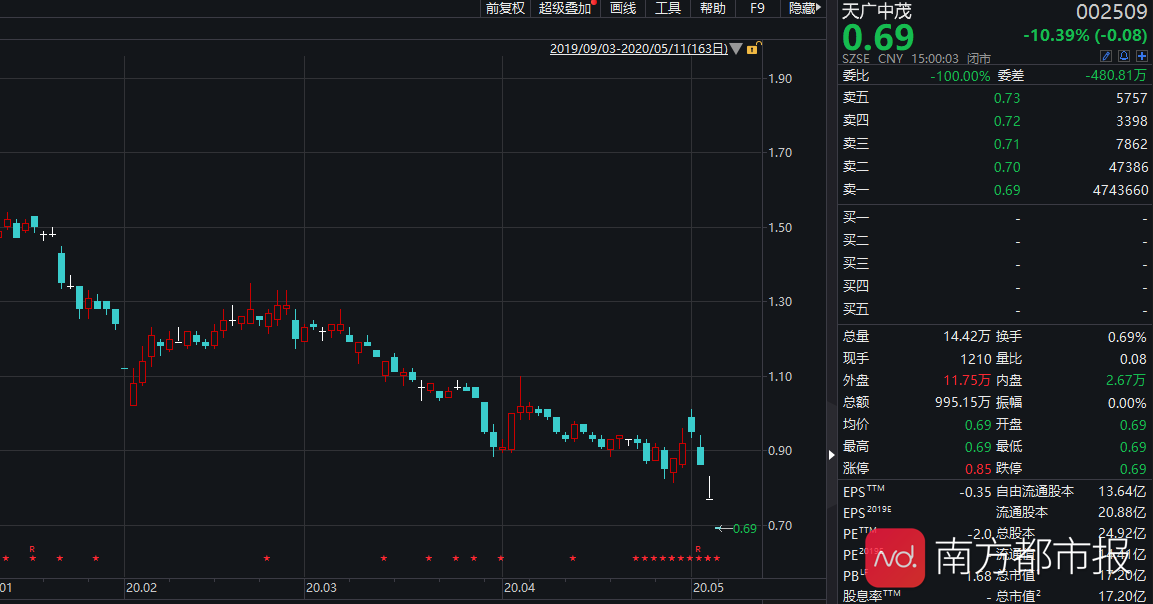
Task: Expand the 隐藏 panel arrow
Action: [x=805, y=8]
